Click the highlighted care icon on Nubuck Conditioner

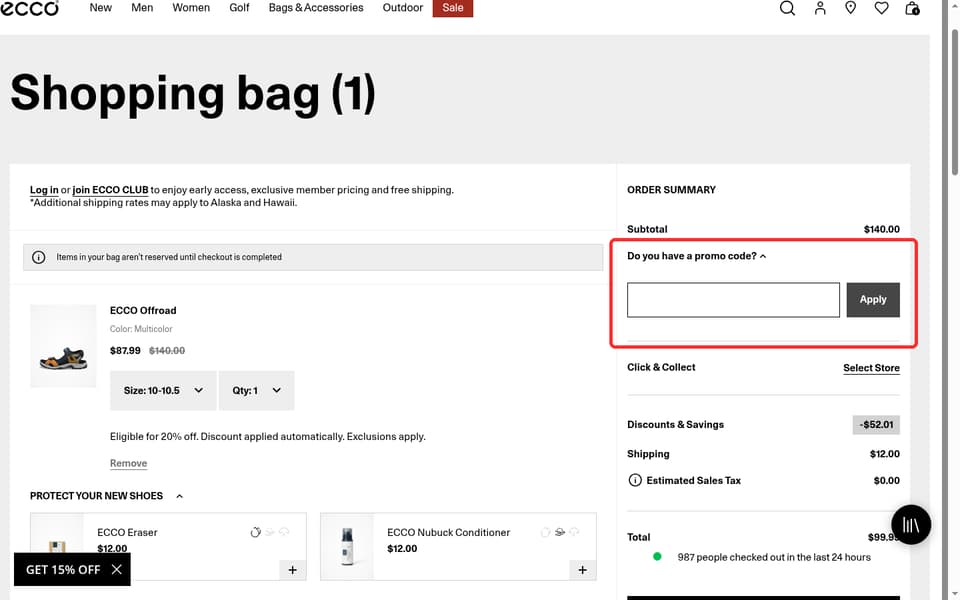[x=560, y=532]
